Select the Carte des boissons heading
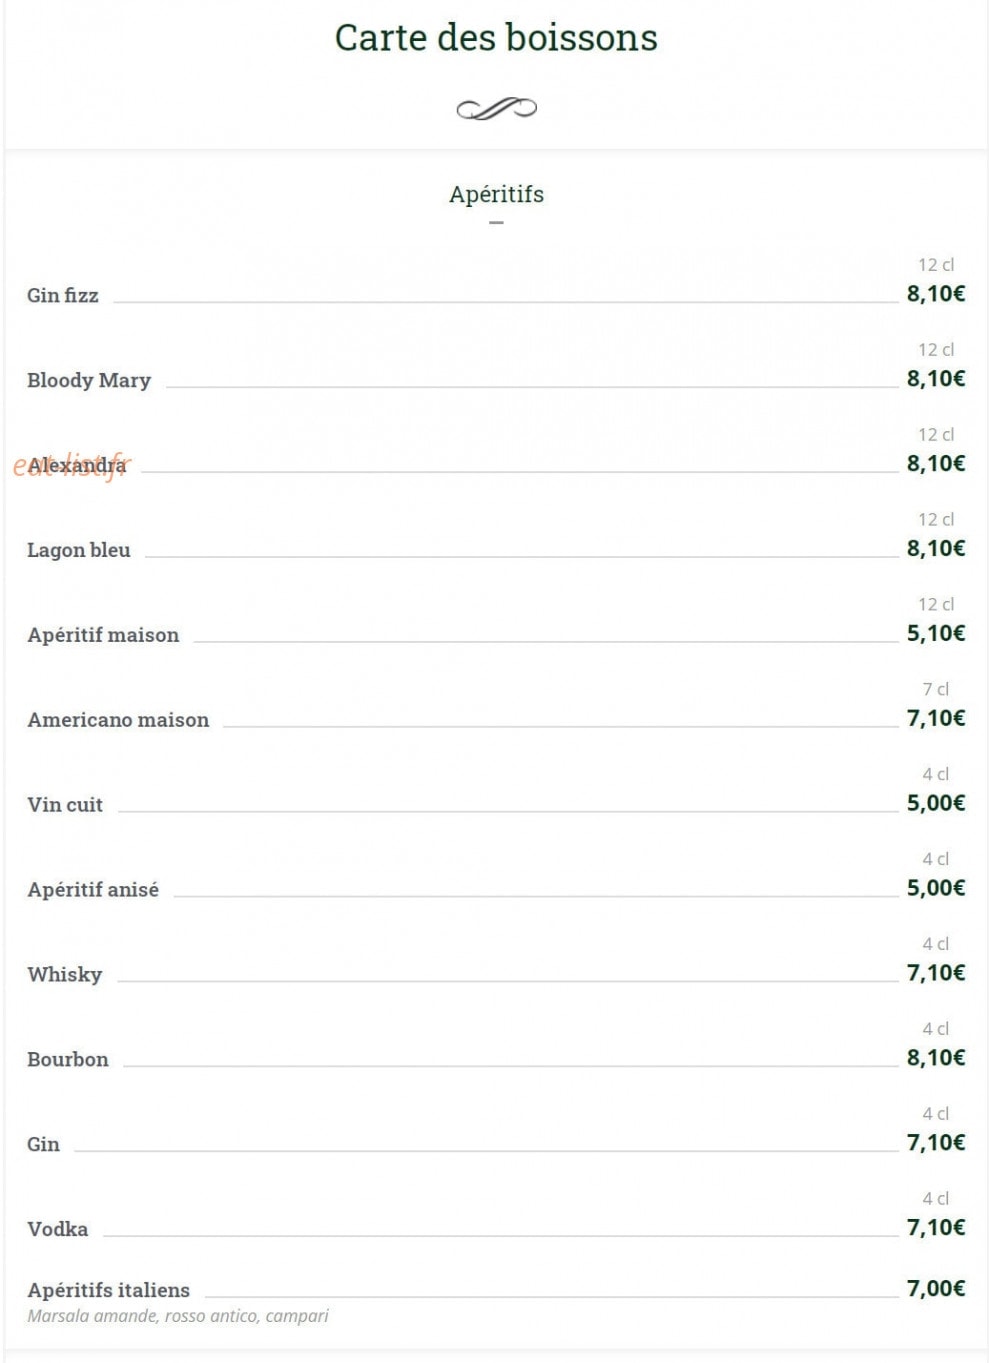The width and height of the screenshot is (989, 1363). [x=496, y=38]
